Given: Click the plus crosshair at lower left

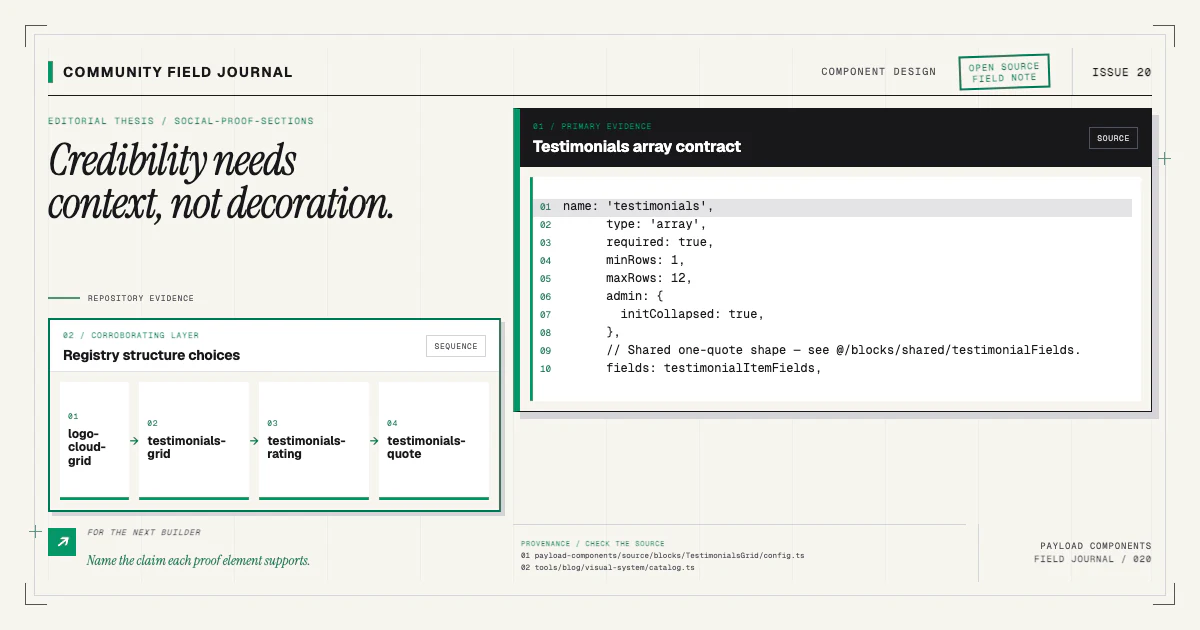Looking at the screenshot, I should coord(36,532).
